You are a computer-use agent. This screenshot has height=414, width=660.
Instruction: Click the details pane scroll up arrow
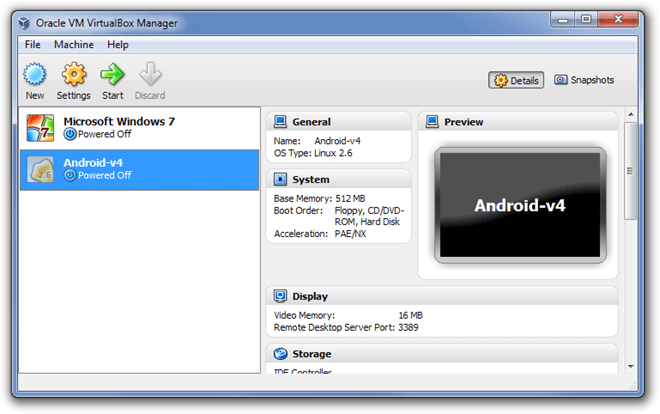(x=631, y=114)
